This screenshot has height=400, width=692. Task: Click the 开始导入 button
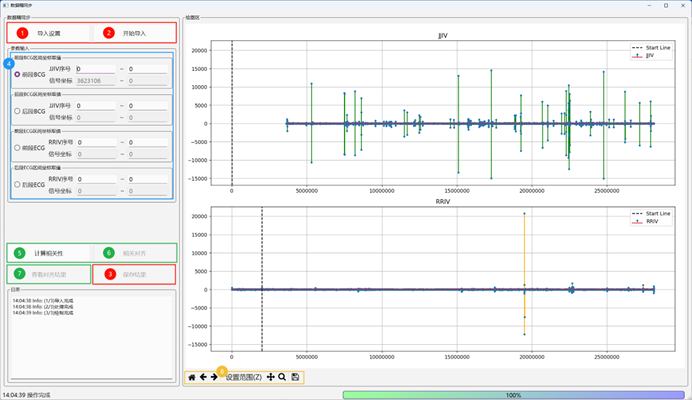coord(134,33)
